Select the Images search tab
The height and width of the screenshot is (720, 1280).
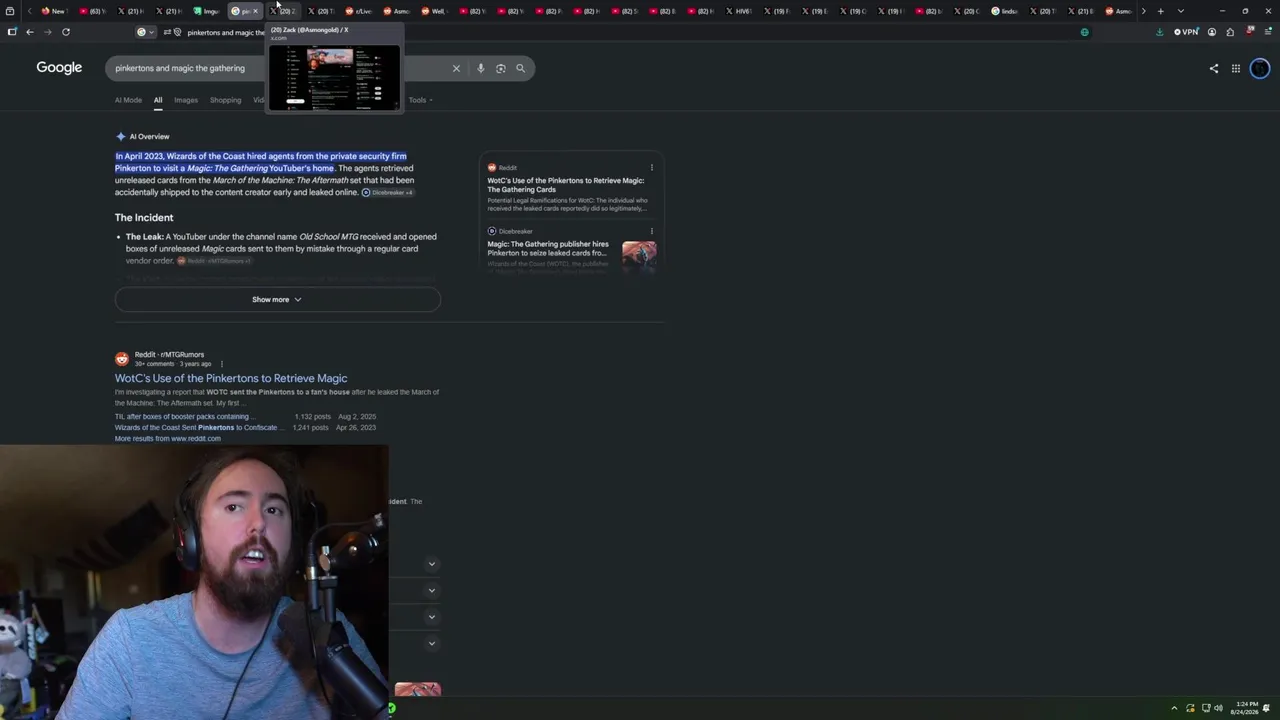(186, 100)
